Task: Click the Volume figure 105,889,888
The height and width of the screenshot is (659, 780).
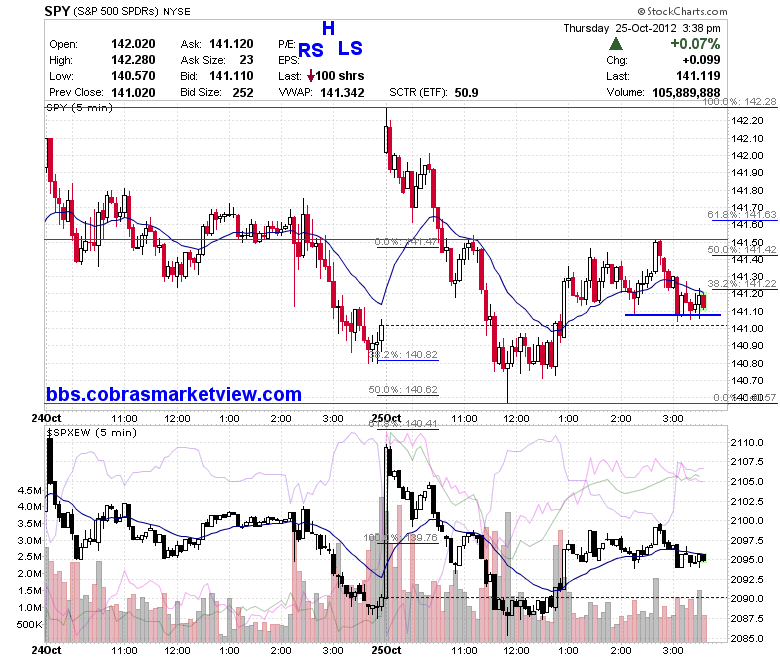Action: (686, 93)
